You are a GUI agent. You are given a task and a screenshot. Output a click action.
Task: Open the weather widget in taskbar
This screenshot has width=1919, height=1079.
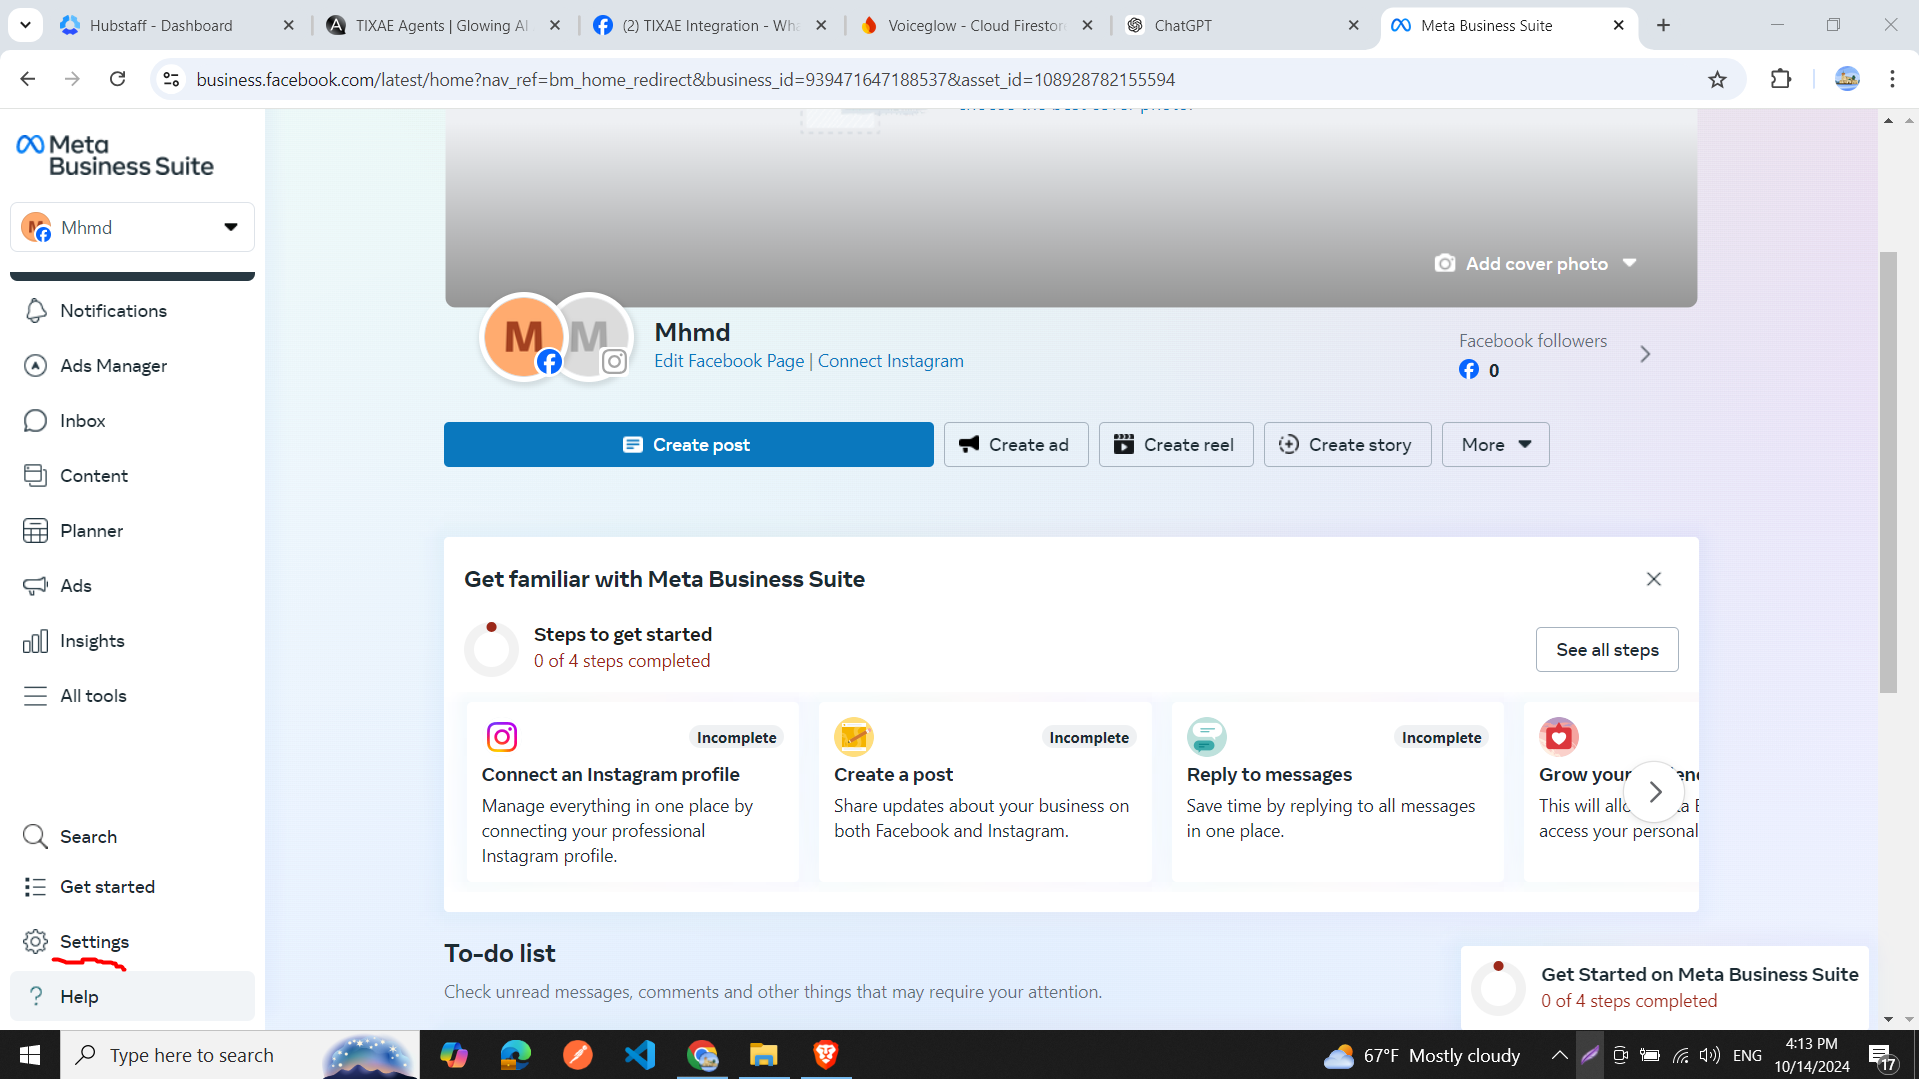[x=1422, y=1055]
